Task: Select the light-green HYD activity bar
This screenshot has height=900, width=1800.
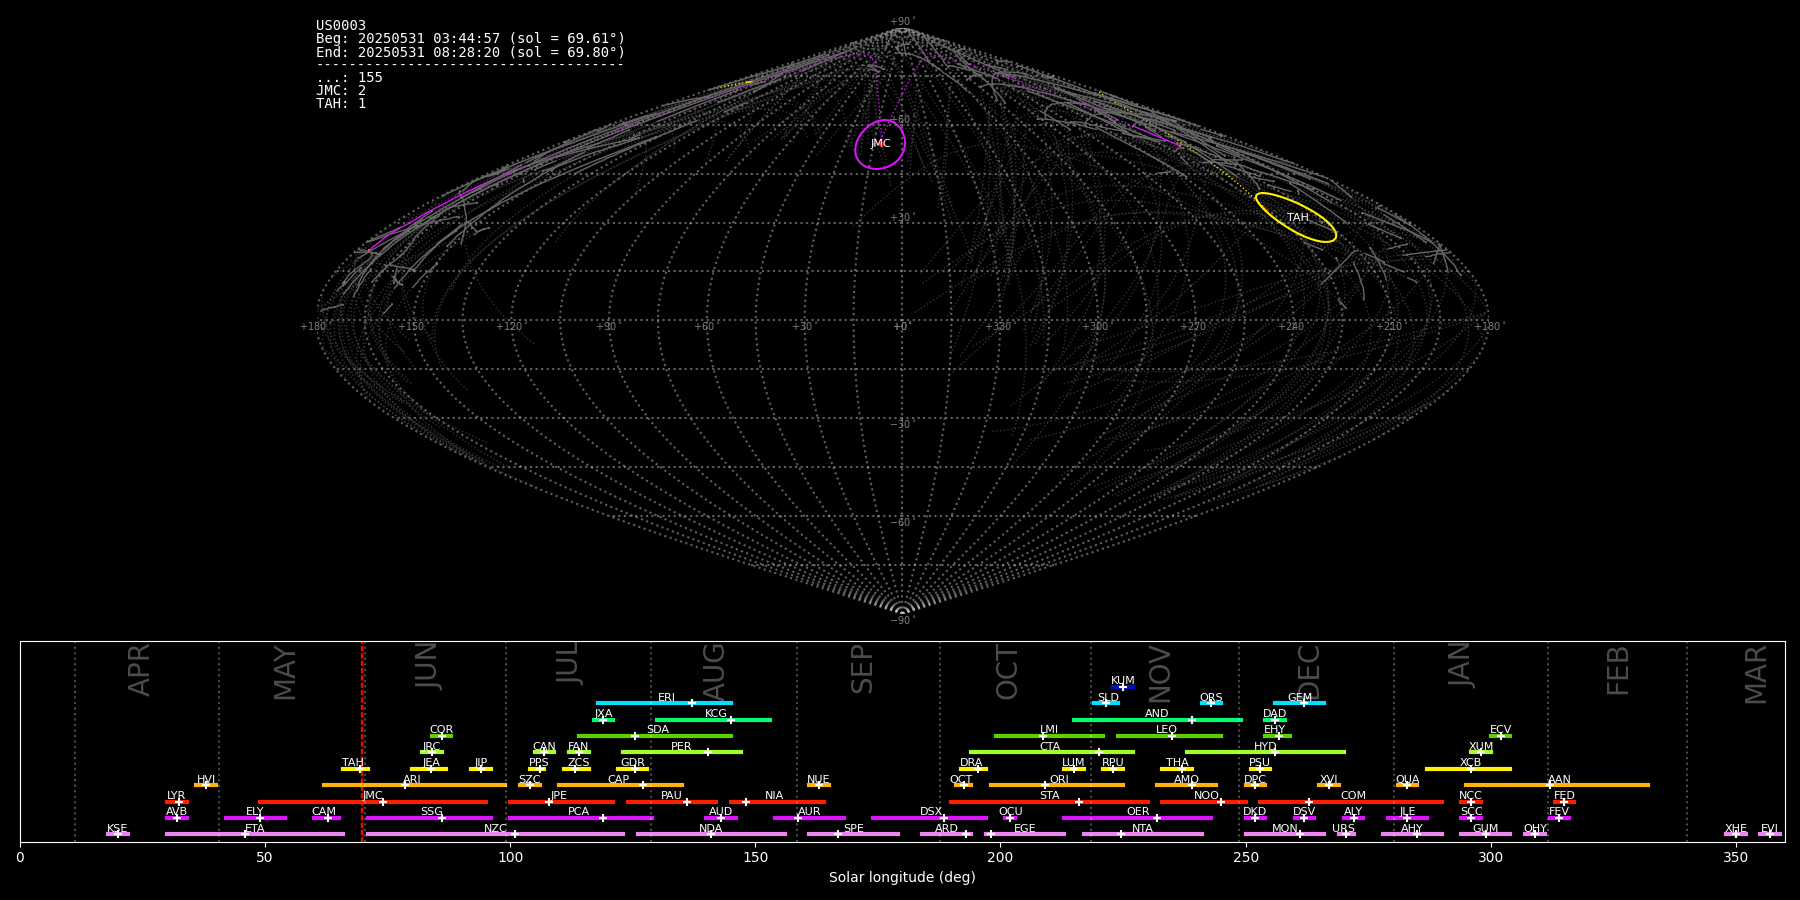Action: (x=1265, y=752)
